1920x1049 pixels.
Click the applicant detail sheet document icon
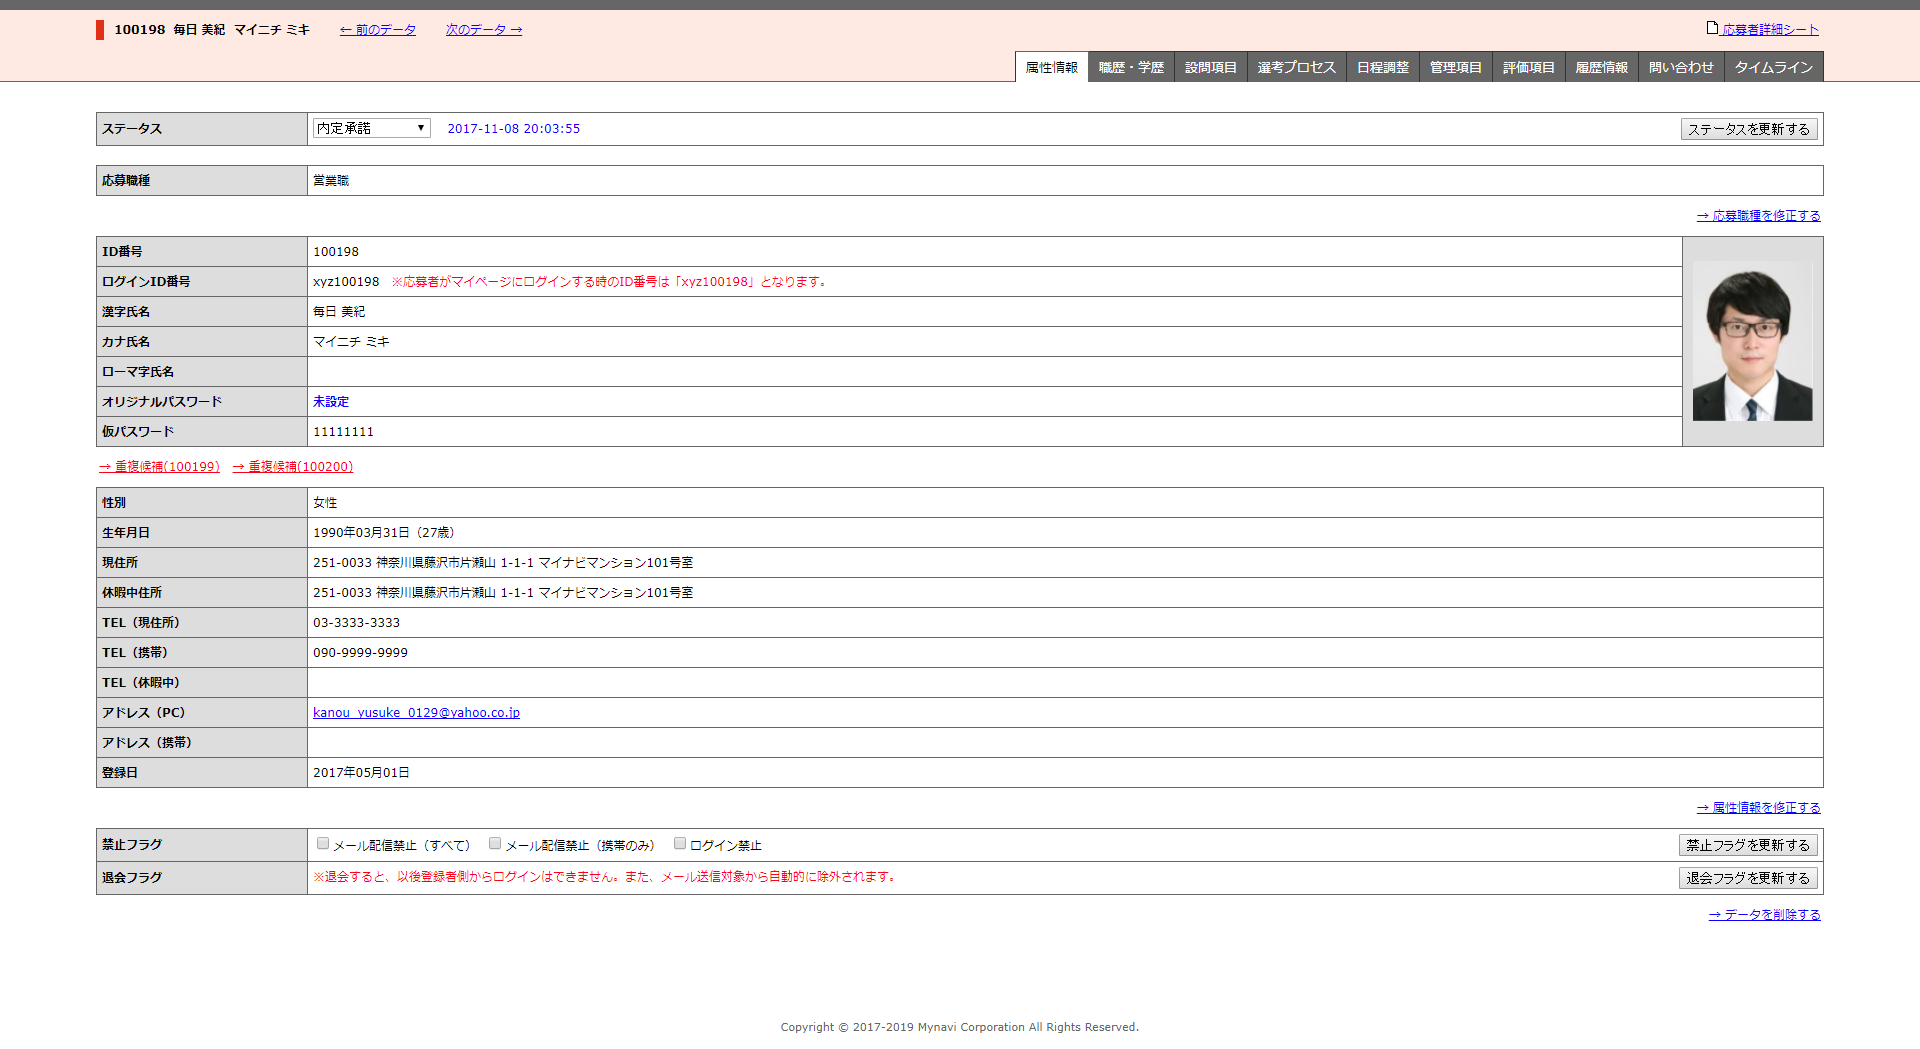pyautogui.click(x=1712, y=28)
